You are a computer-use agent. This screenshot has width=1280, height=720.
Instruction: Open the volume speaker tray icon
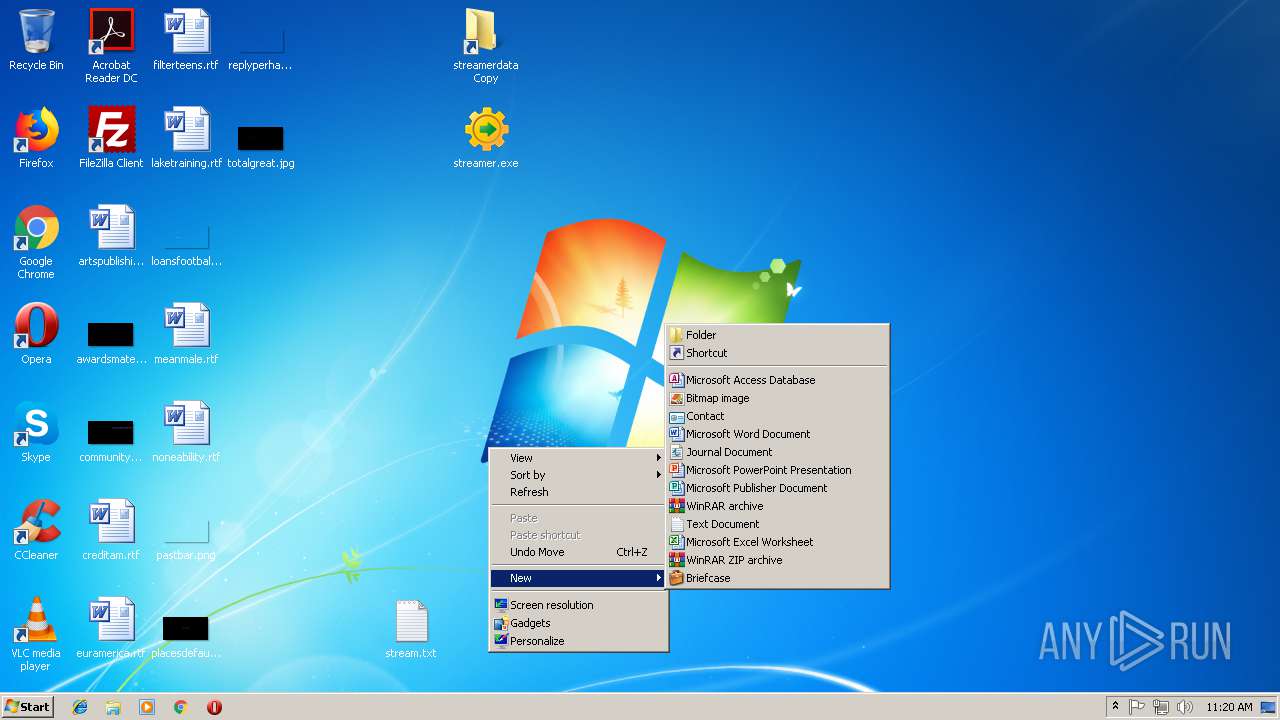[x=1184, y=707]
